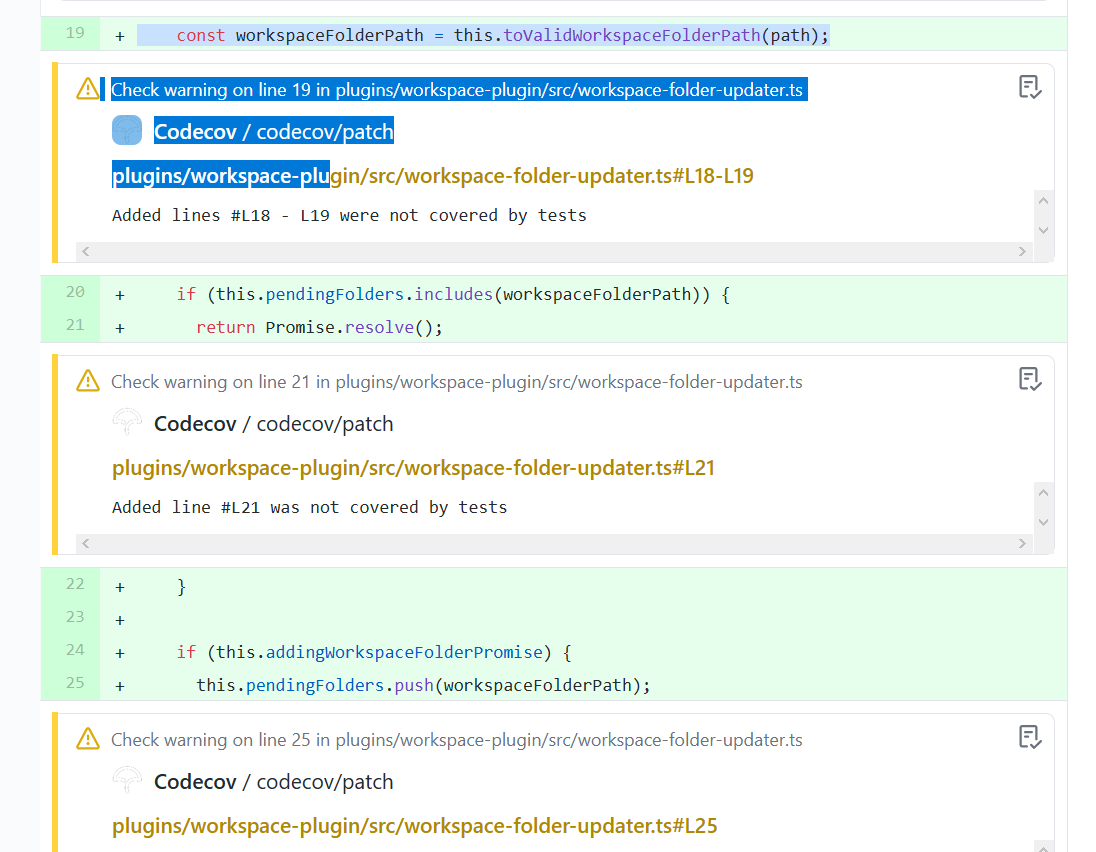This screenshot has width=1096, height=852.
Task: Click the warning triangle for line 19 check
Action: (x=88, y=89)
